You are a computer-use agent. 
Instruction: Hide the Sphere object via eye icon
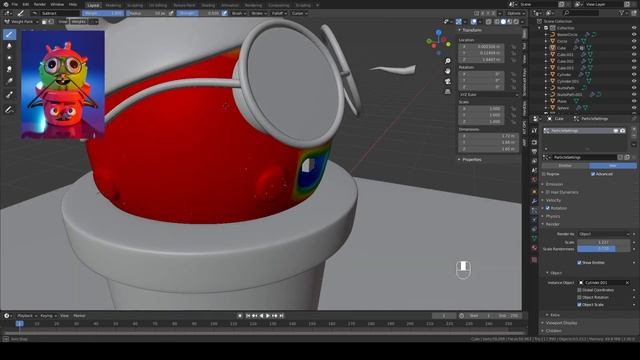point(634,108)
